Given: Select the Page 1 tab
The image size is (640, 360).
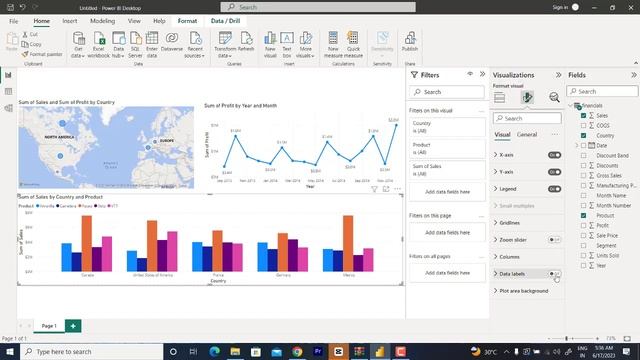Looking at the screenshot, I should 49,326.
